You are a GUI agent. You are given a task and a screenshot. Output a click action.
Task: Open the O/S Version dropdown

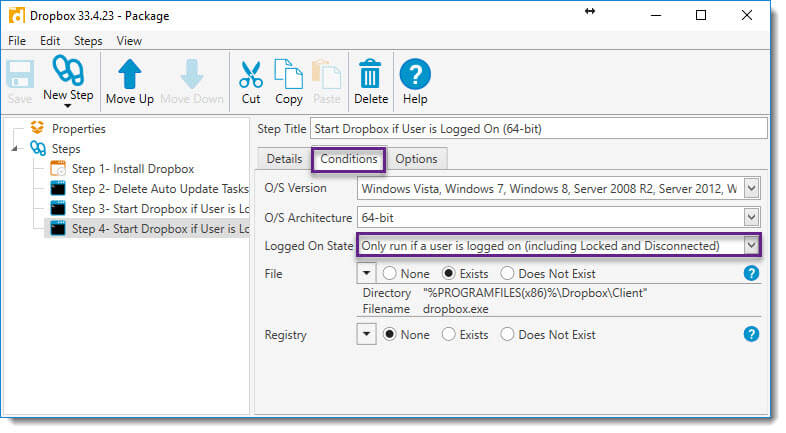[x=751, y=188]
